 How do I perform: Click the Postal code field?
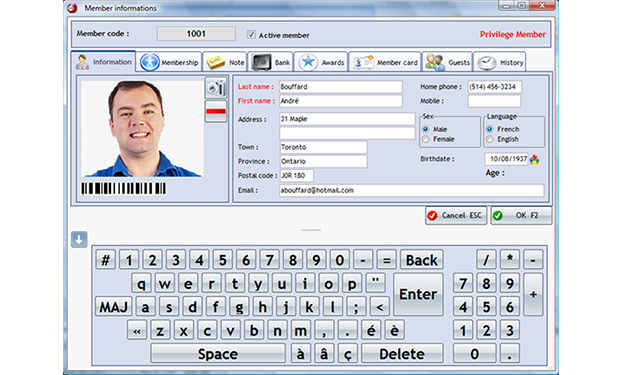(296, 175)
